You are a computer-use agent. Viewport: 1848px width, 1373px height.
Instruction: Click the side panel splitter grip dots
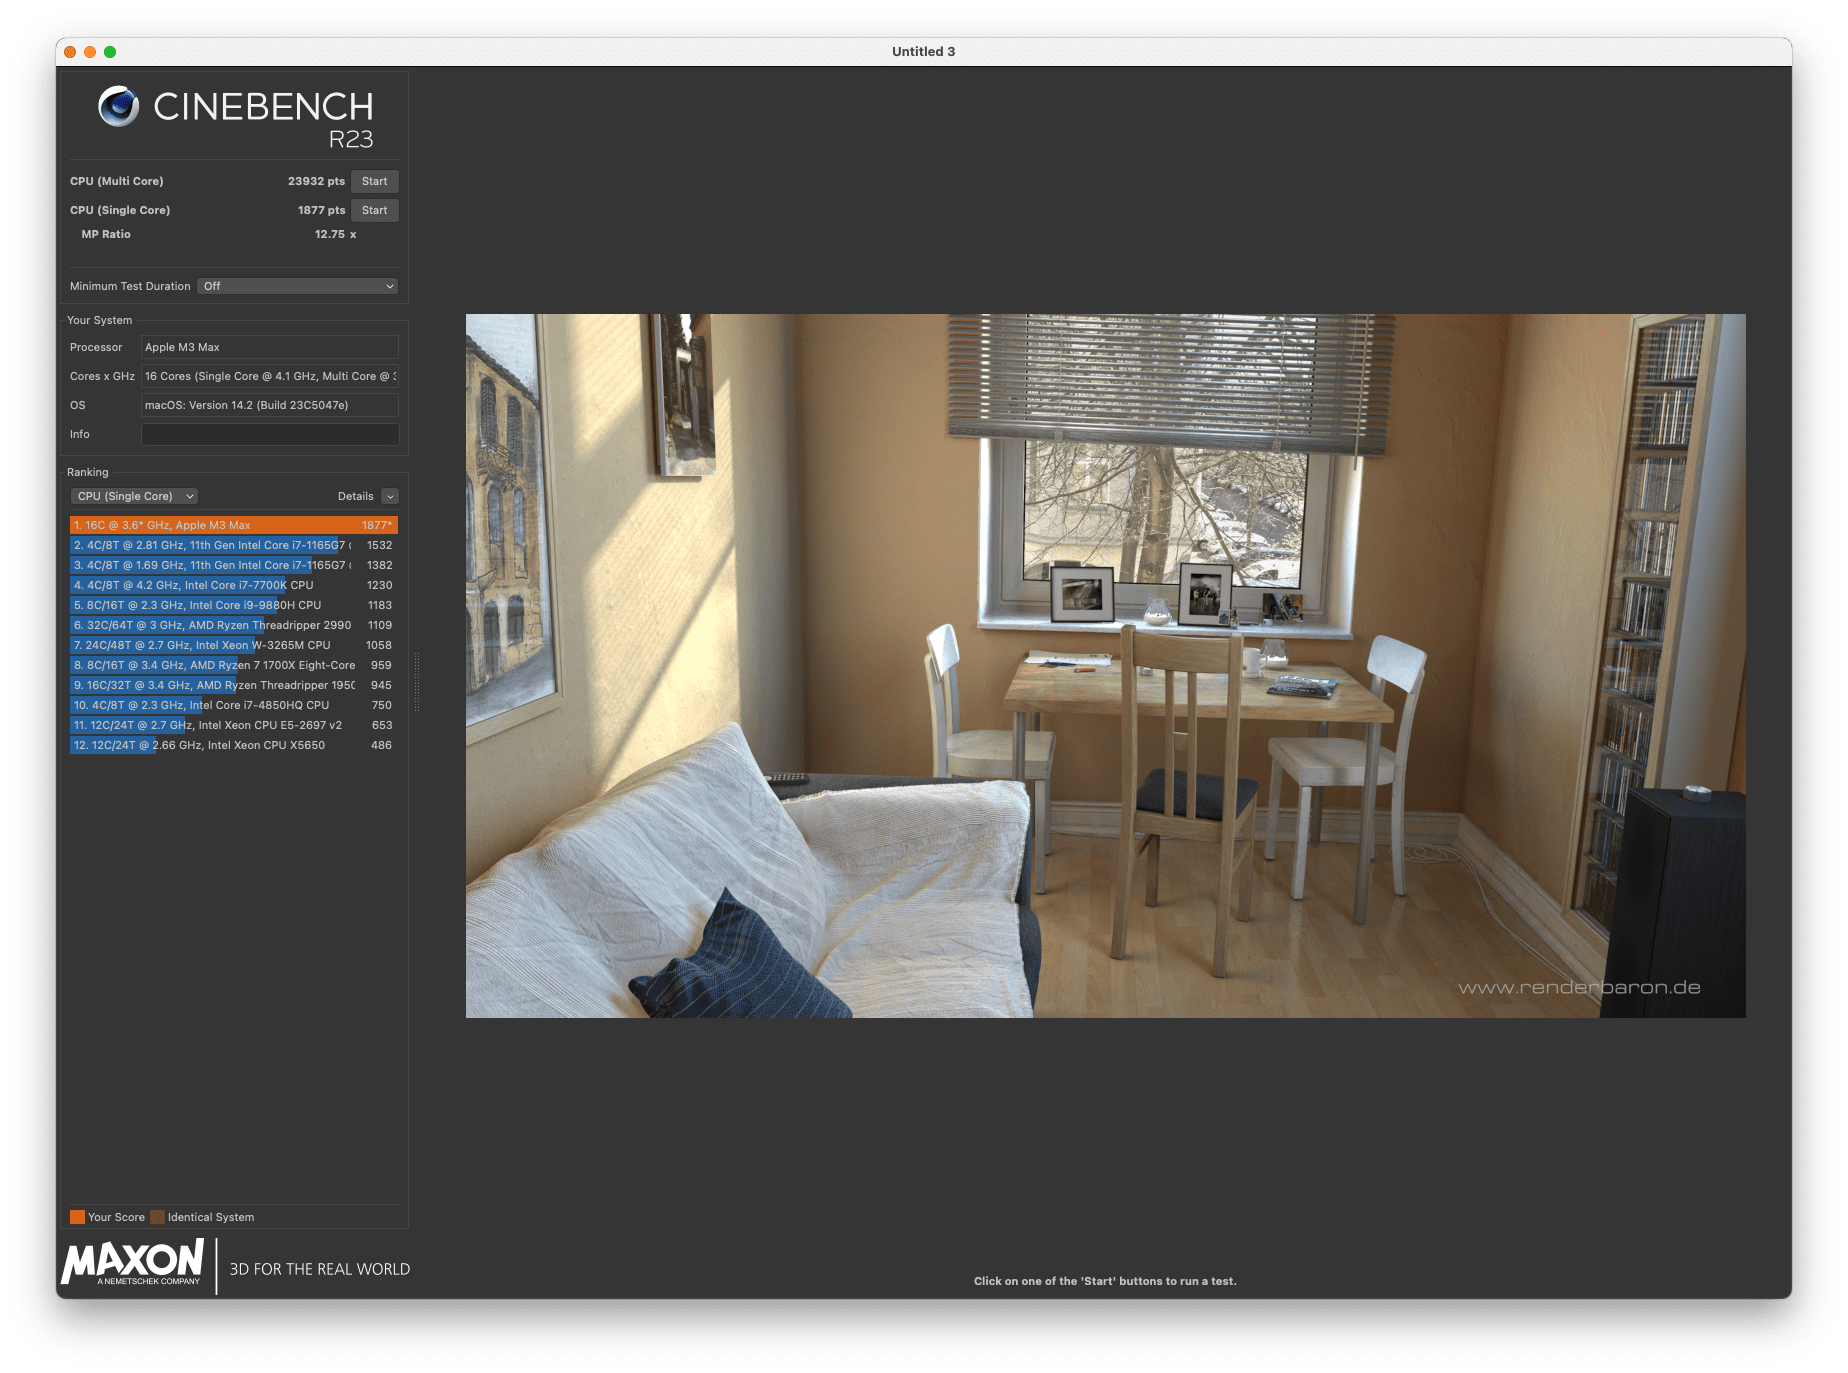417,682
